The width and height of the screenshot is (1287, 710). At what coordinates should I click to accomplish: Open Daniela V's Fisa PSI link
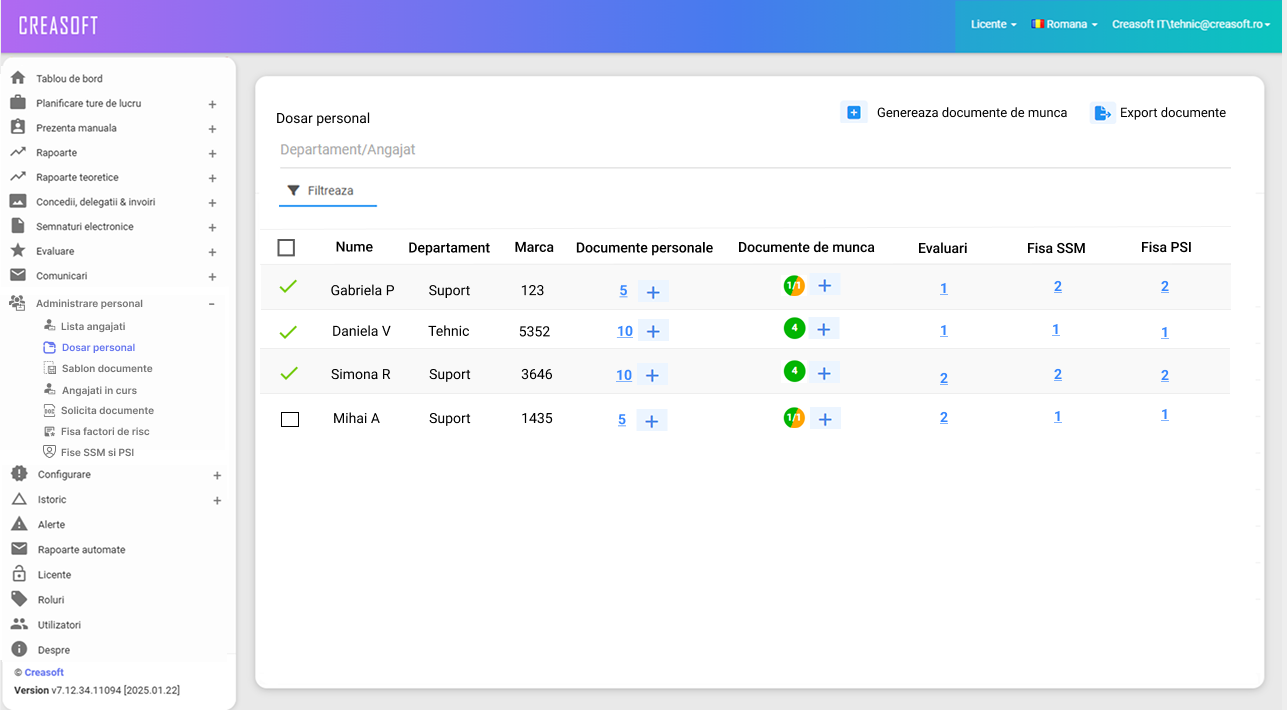tap(1165, 333)
